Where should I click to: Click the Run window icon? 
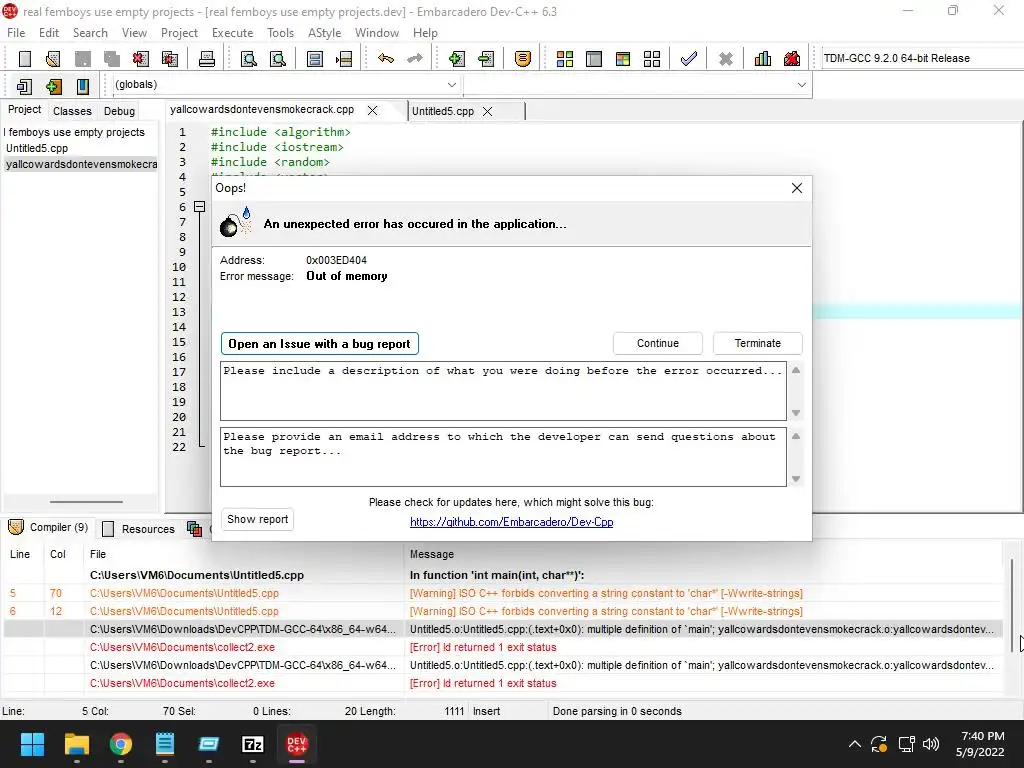click(594, 59)
